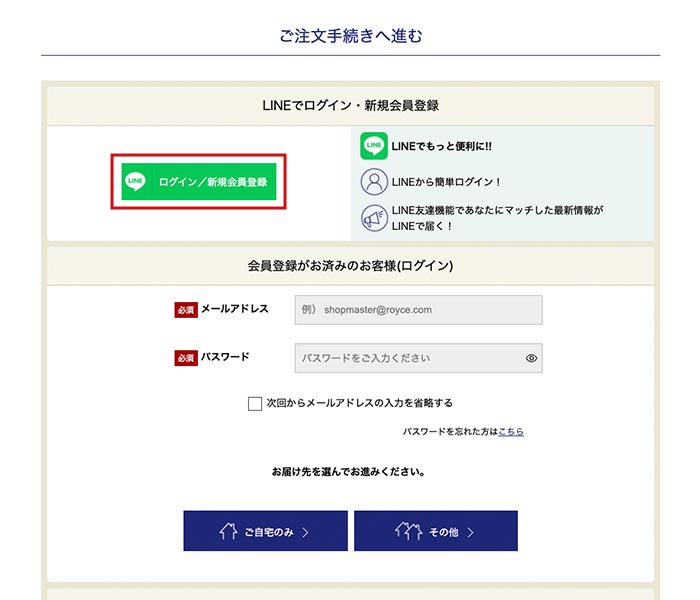Click the double house icon on その他 button

(x=408, y=531)
